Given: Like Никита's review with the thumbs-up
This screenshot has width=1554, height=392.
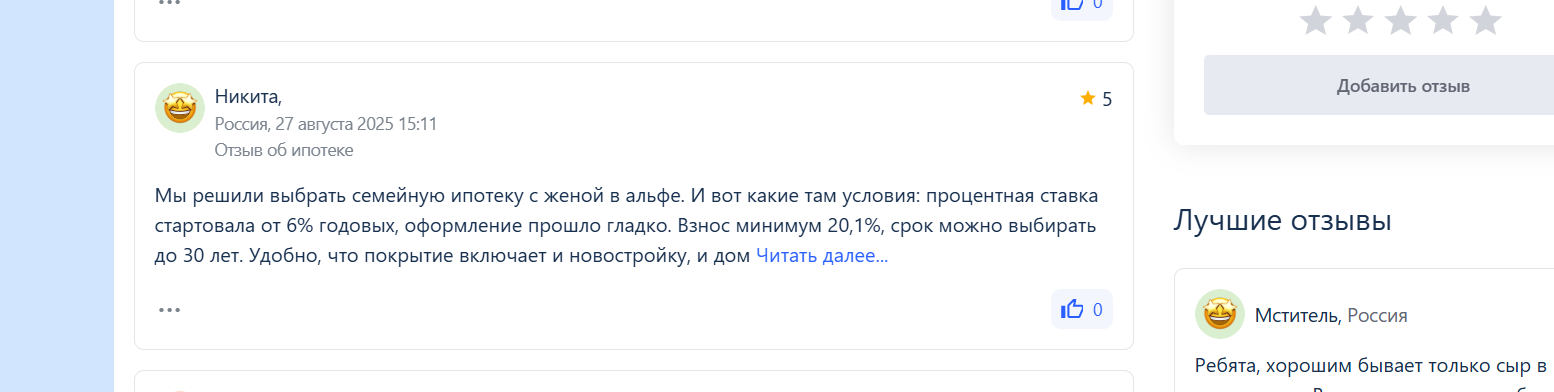Looking at the screenshot, I should point(1082,309).
